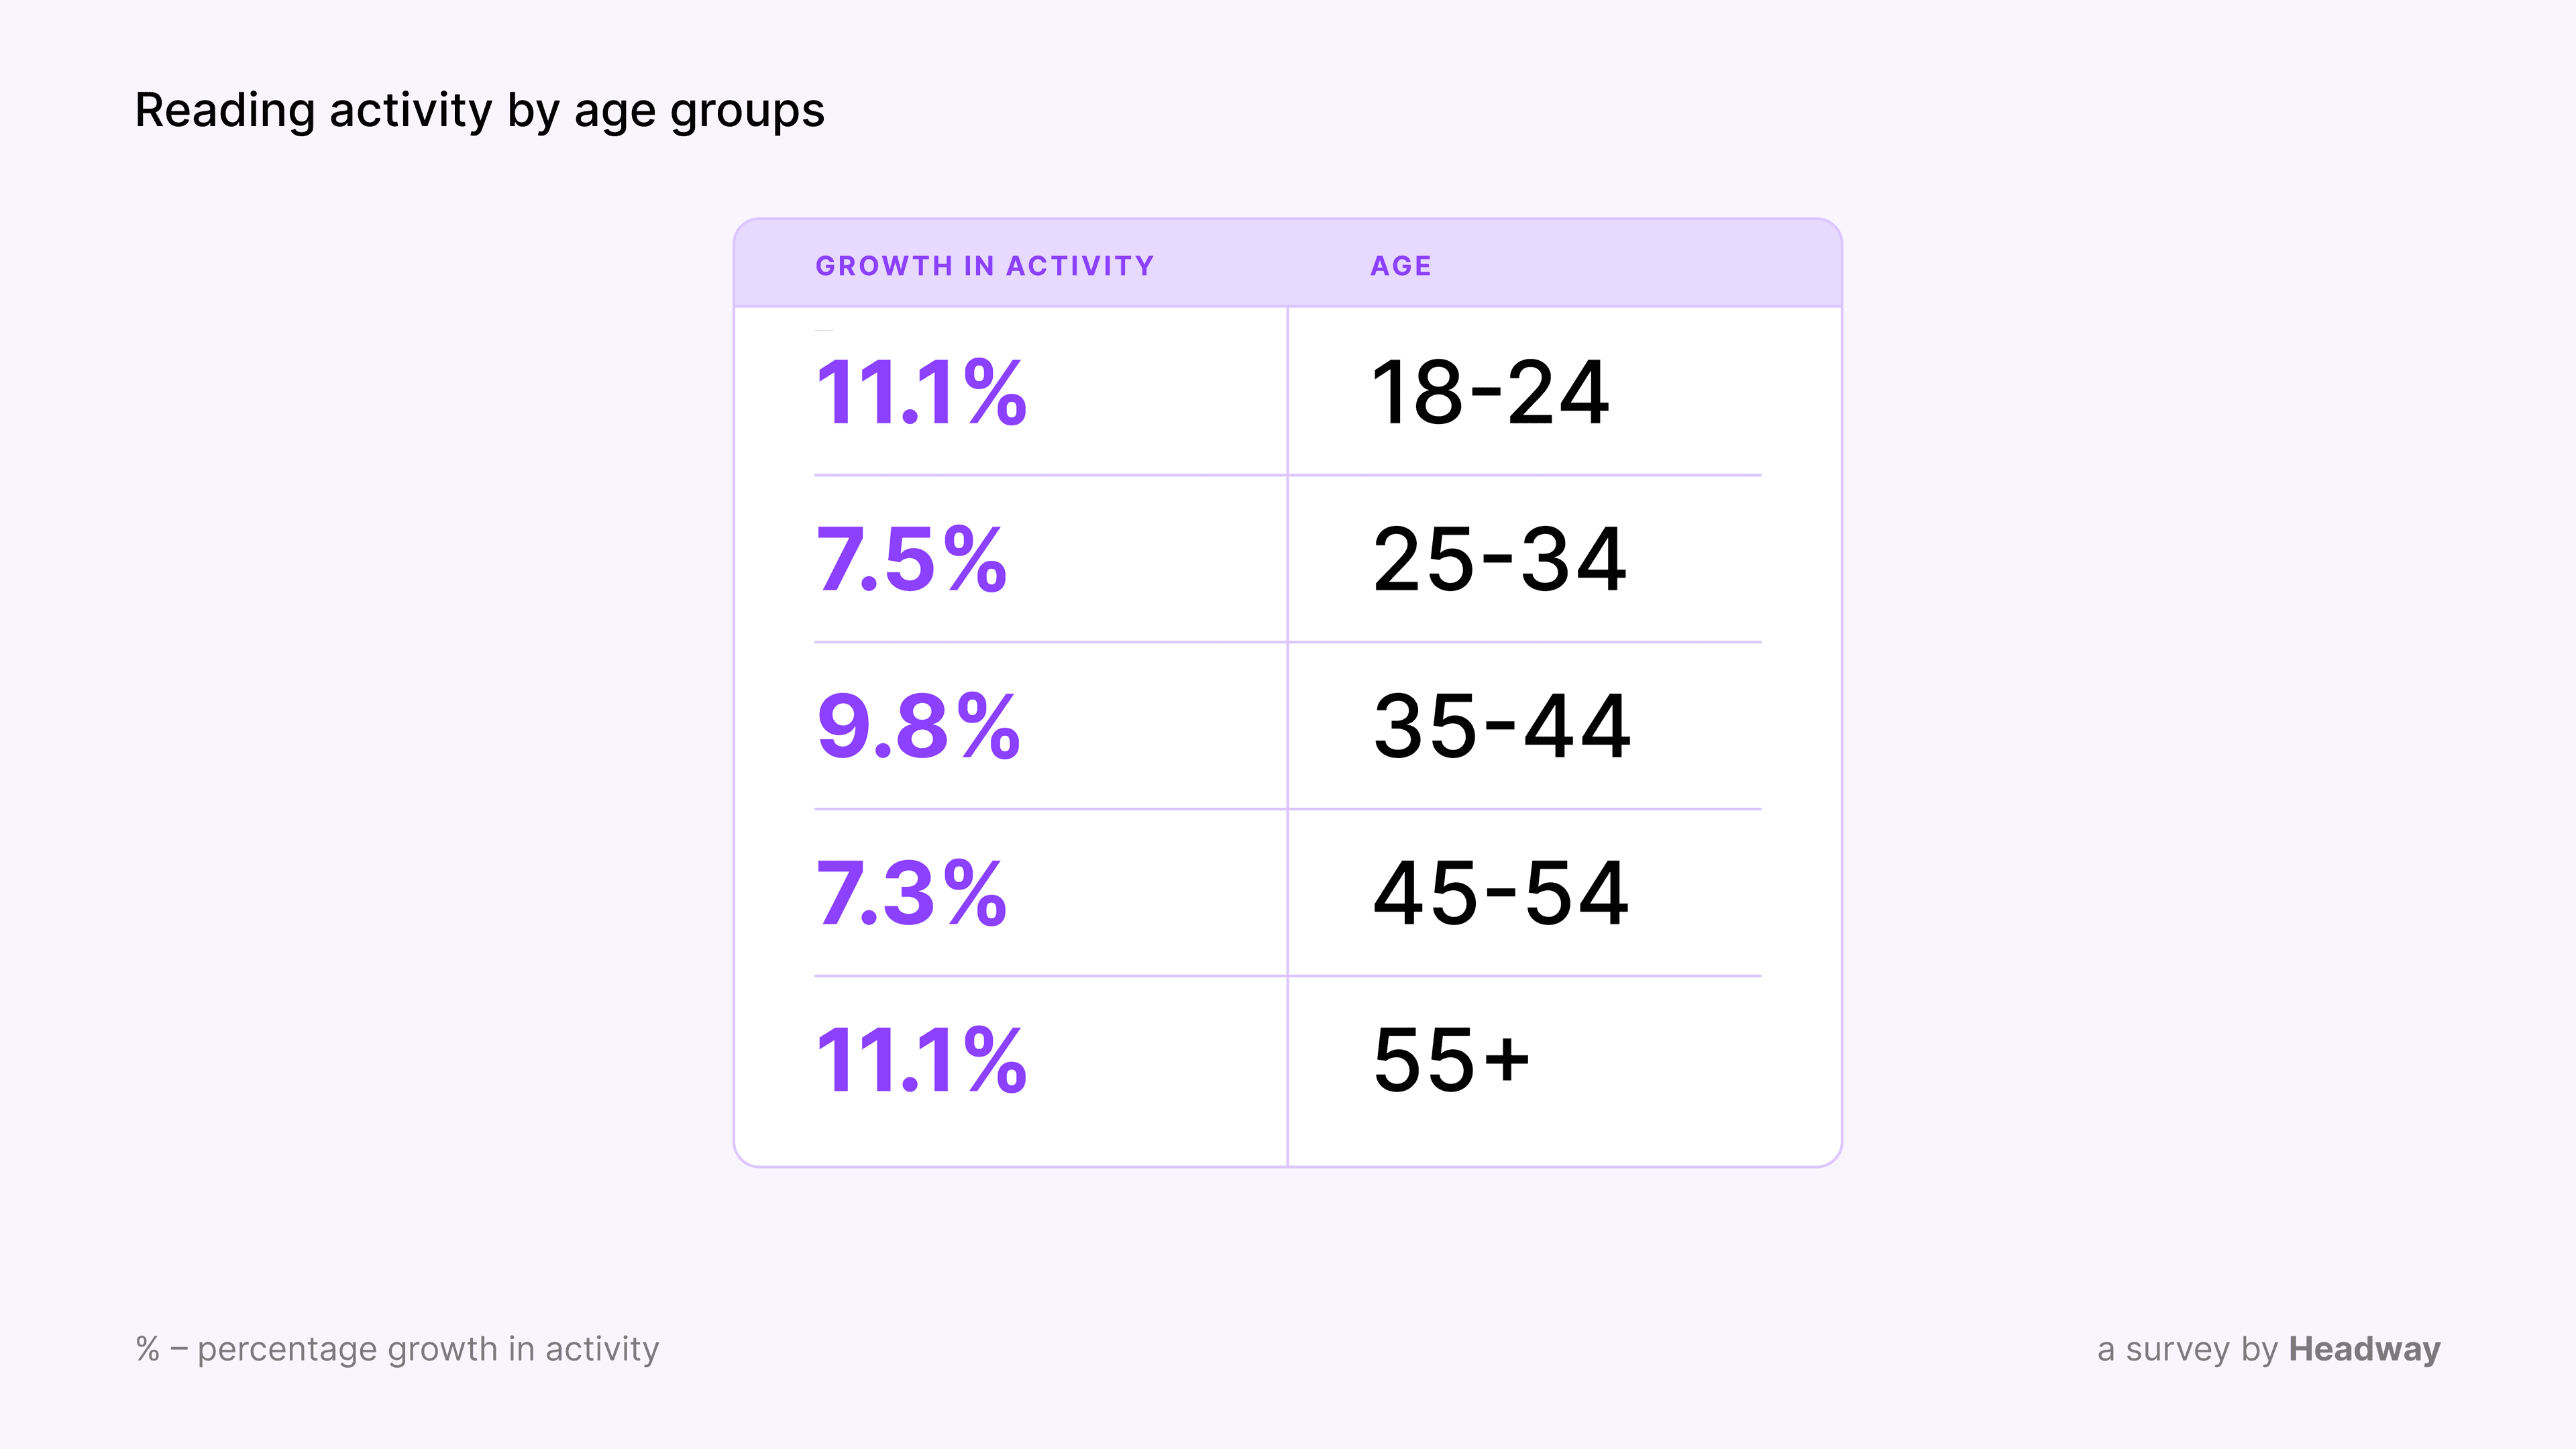Screen dimensions: 2576x1449
Task: Click the "Reading activity by age groups" title
Action: [479, 110]
